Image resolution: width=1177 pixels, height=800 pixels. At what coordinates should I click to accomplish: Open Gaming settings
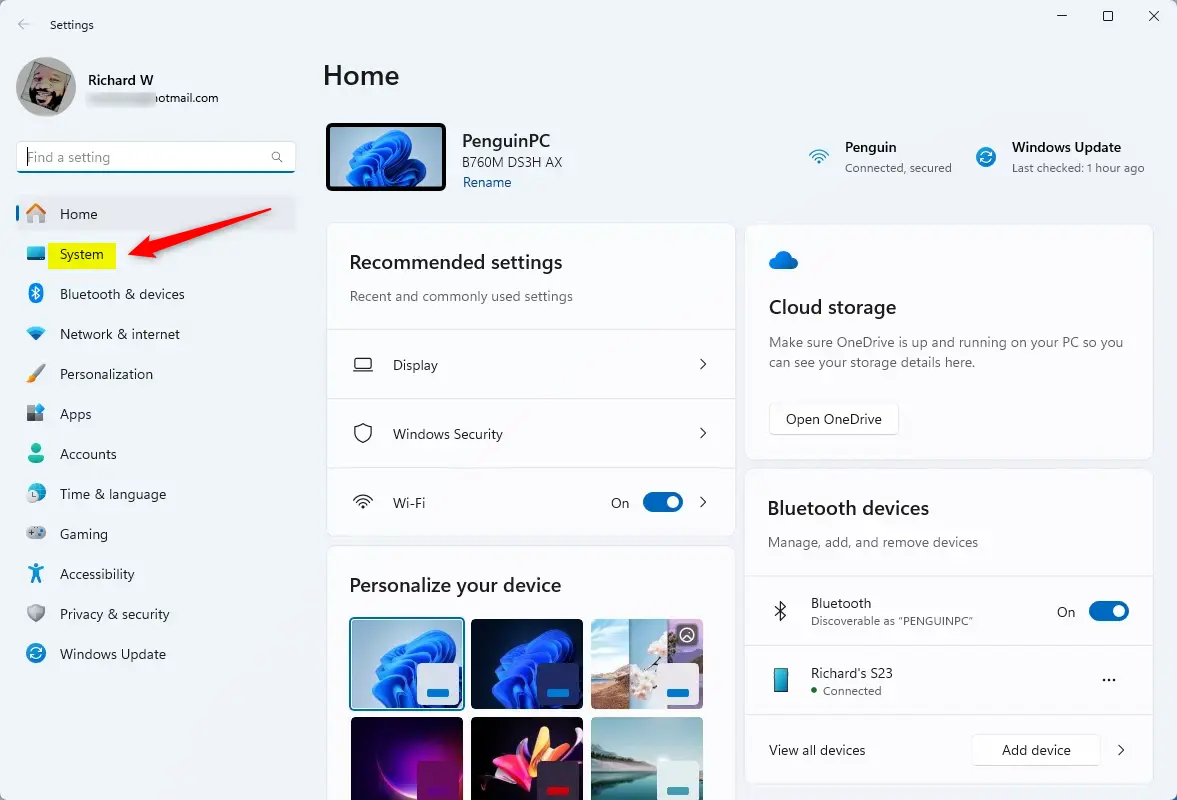click(156, 534)
